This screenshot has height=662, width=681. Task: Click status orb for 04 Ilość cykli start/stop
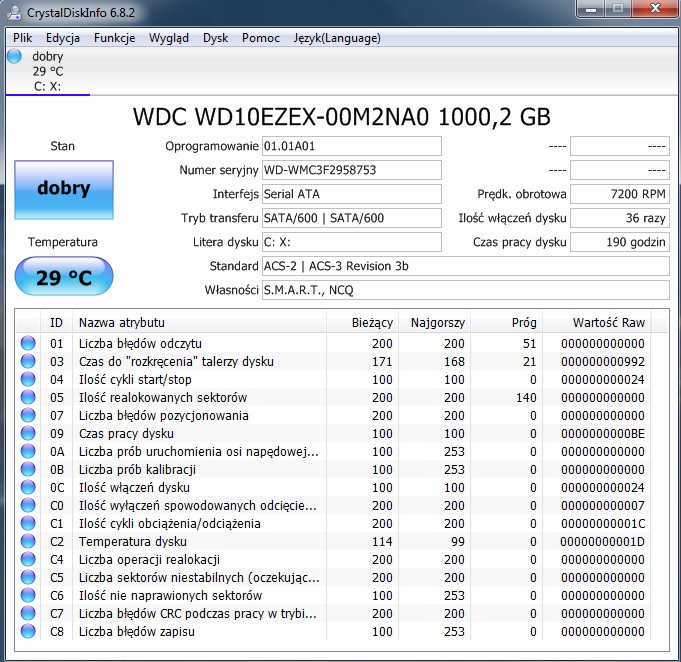coord(28,379)
